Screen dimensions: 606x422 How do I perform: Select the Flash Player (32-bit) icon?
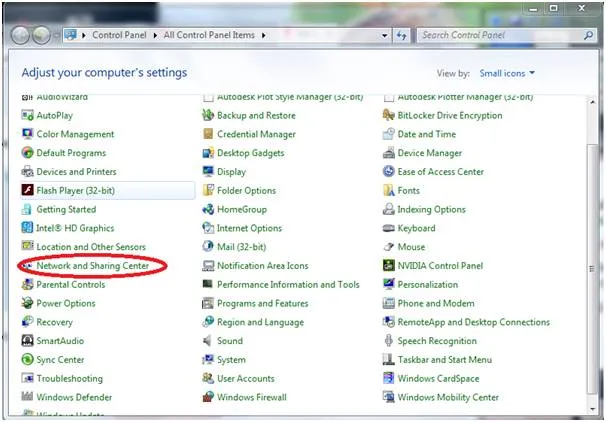coord(28,190)
